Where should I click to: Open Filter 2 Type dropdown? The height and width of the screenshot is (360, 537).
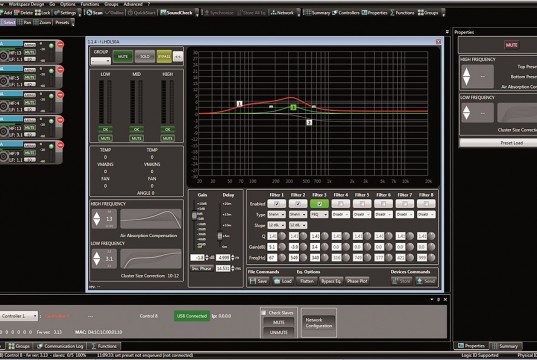click(298, 214)
